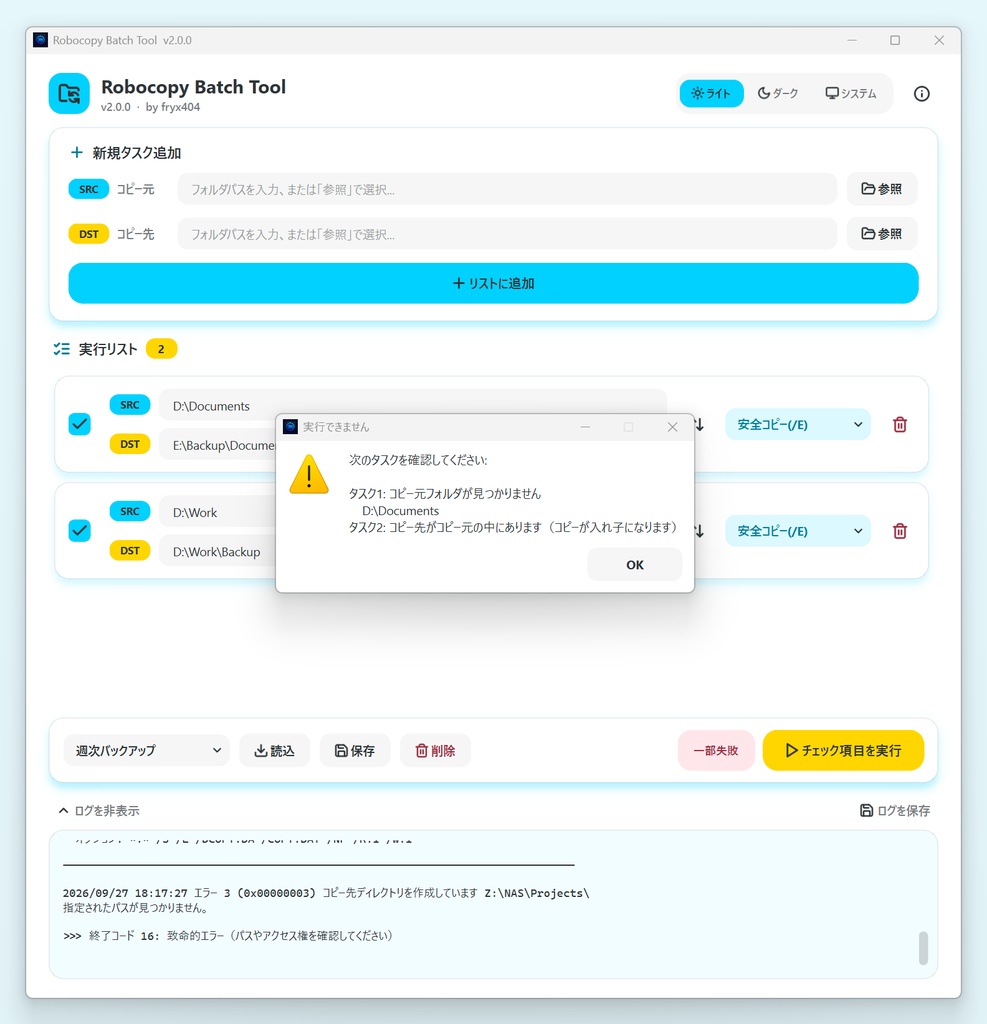
Task: Run checked items with チェック項目を実行
Action: pyautogui.click(x=843, y=750)
